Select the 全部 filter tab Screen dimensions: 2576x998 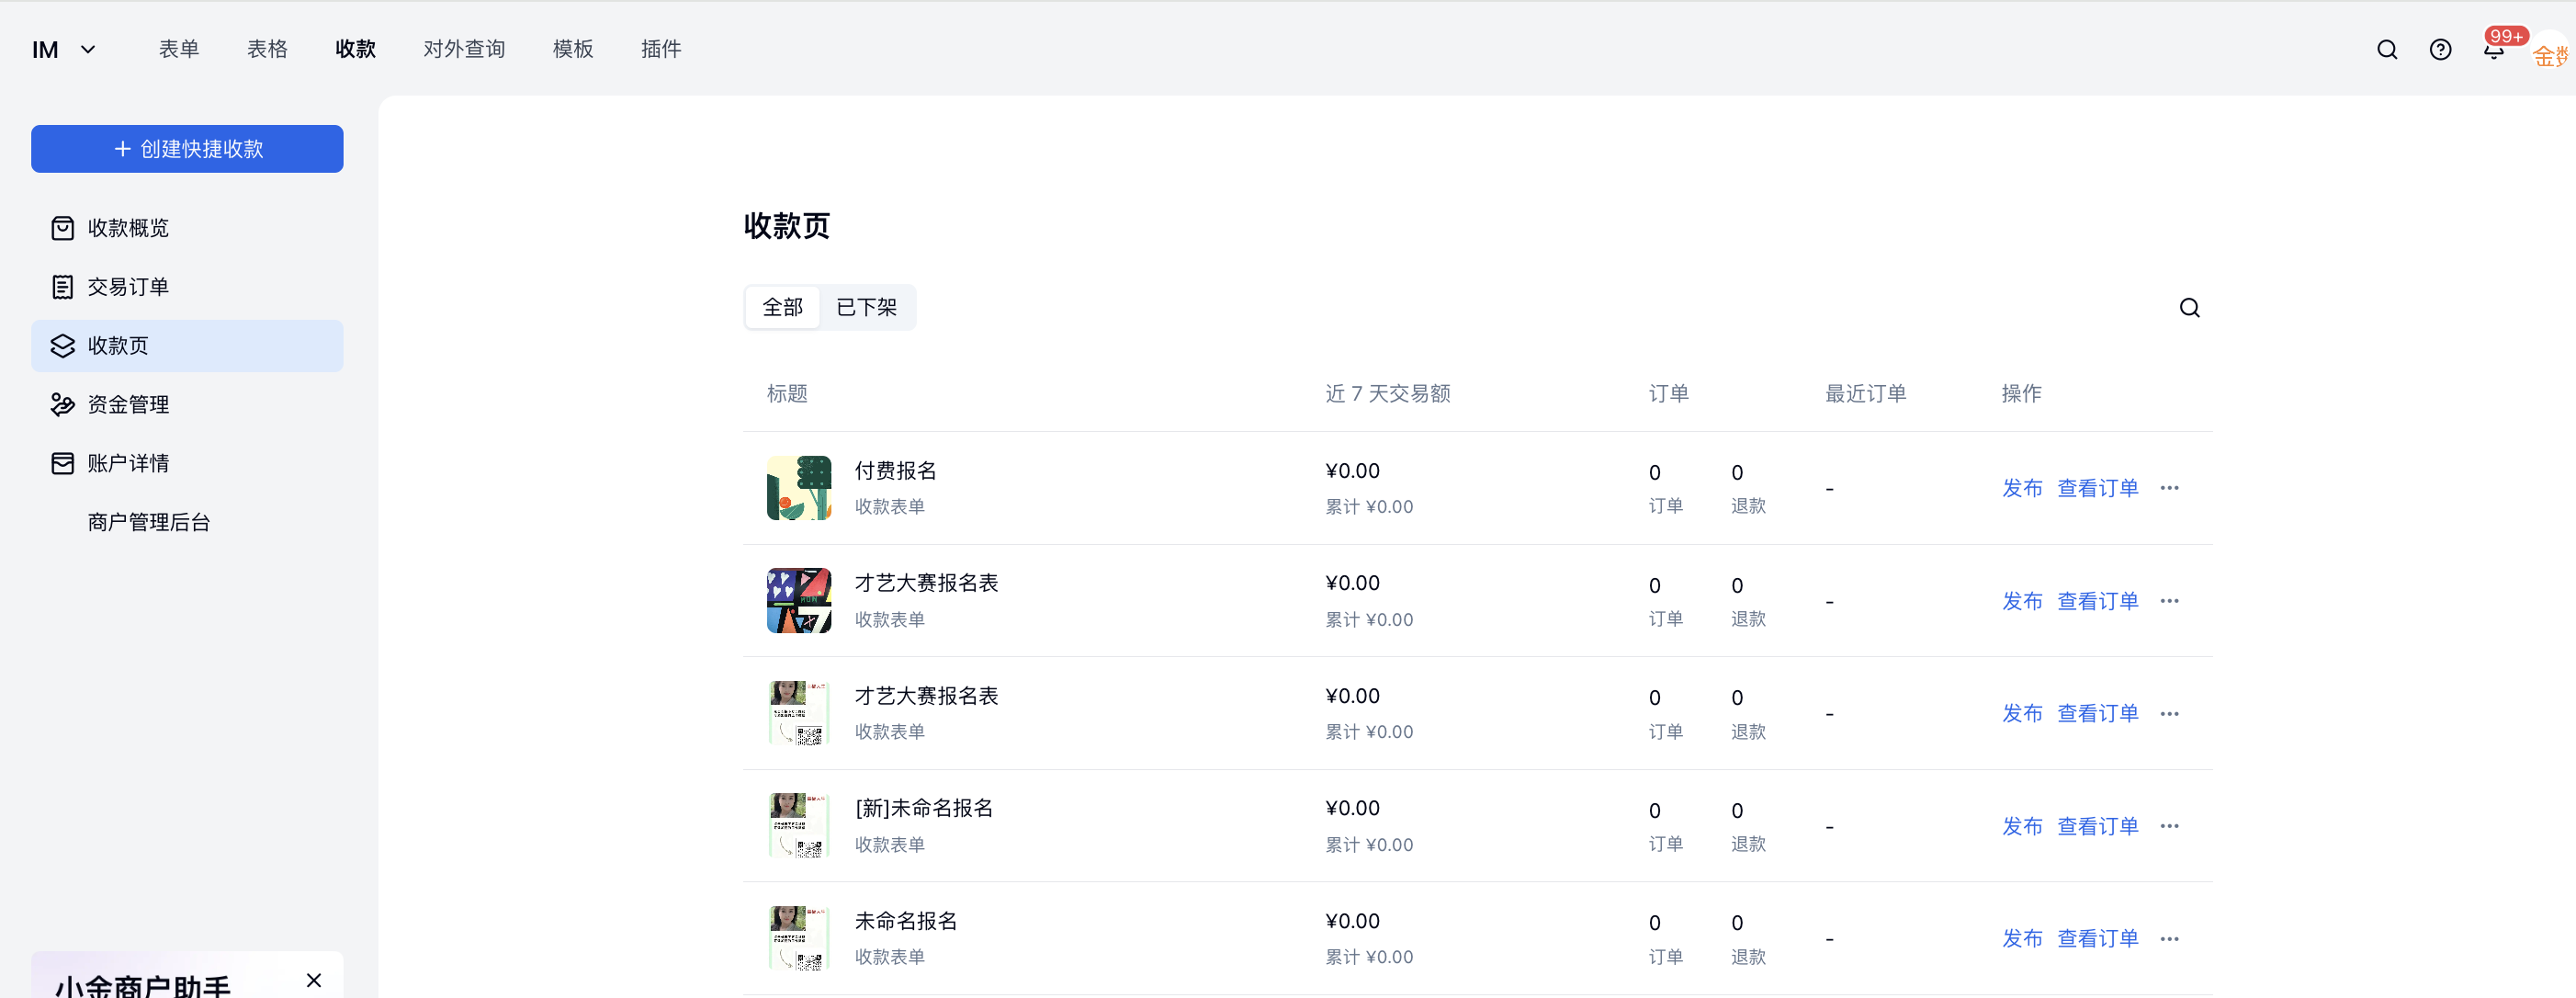point(782,308)
